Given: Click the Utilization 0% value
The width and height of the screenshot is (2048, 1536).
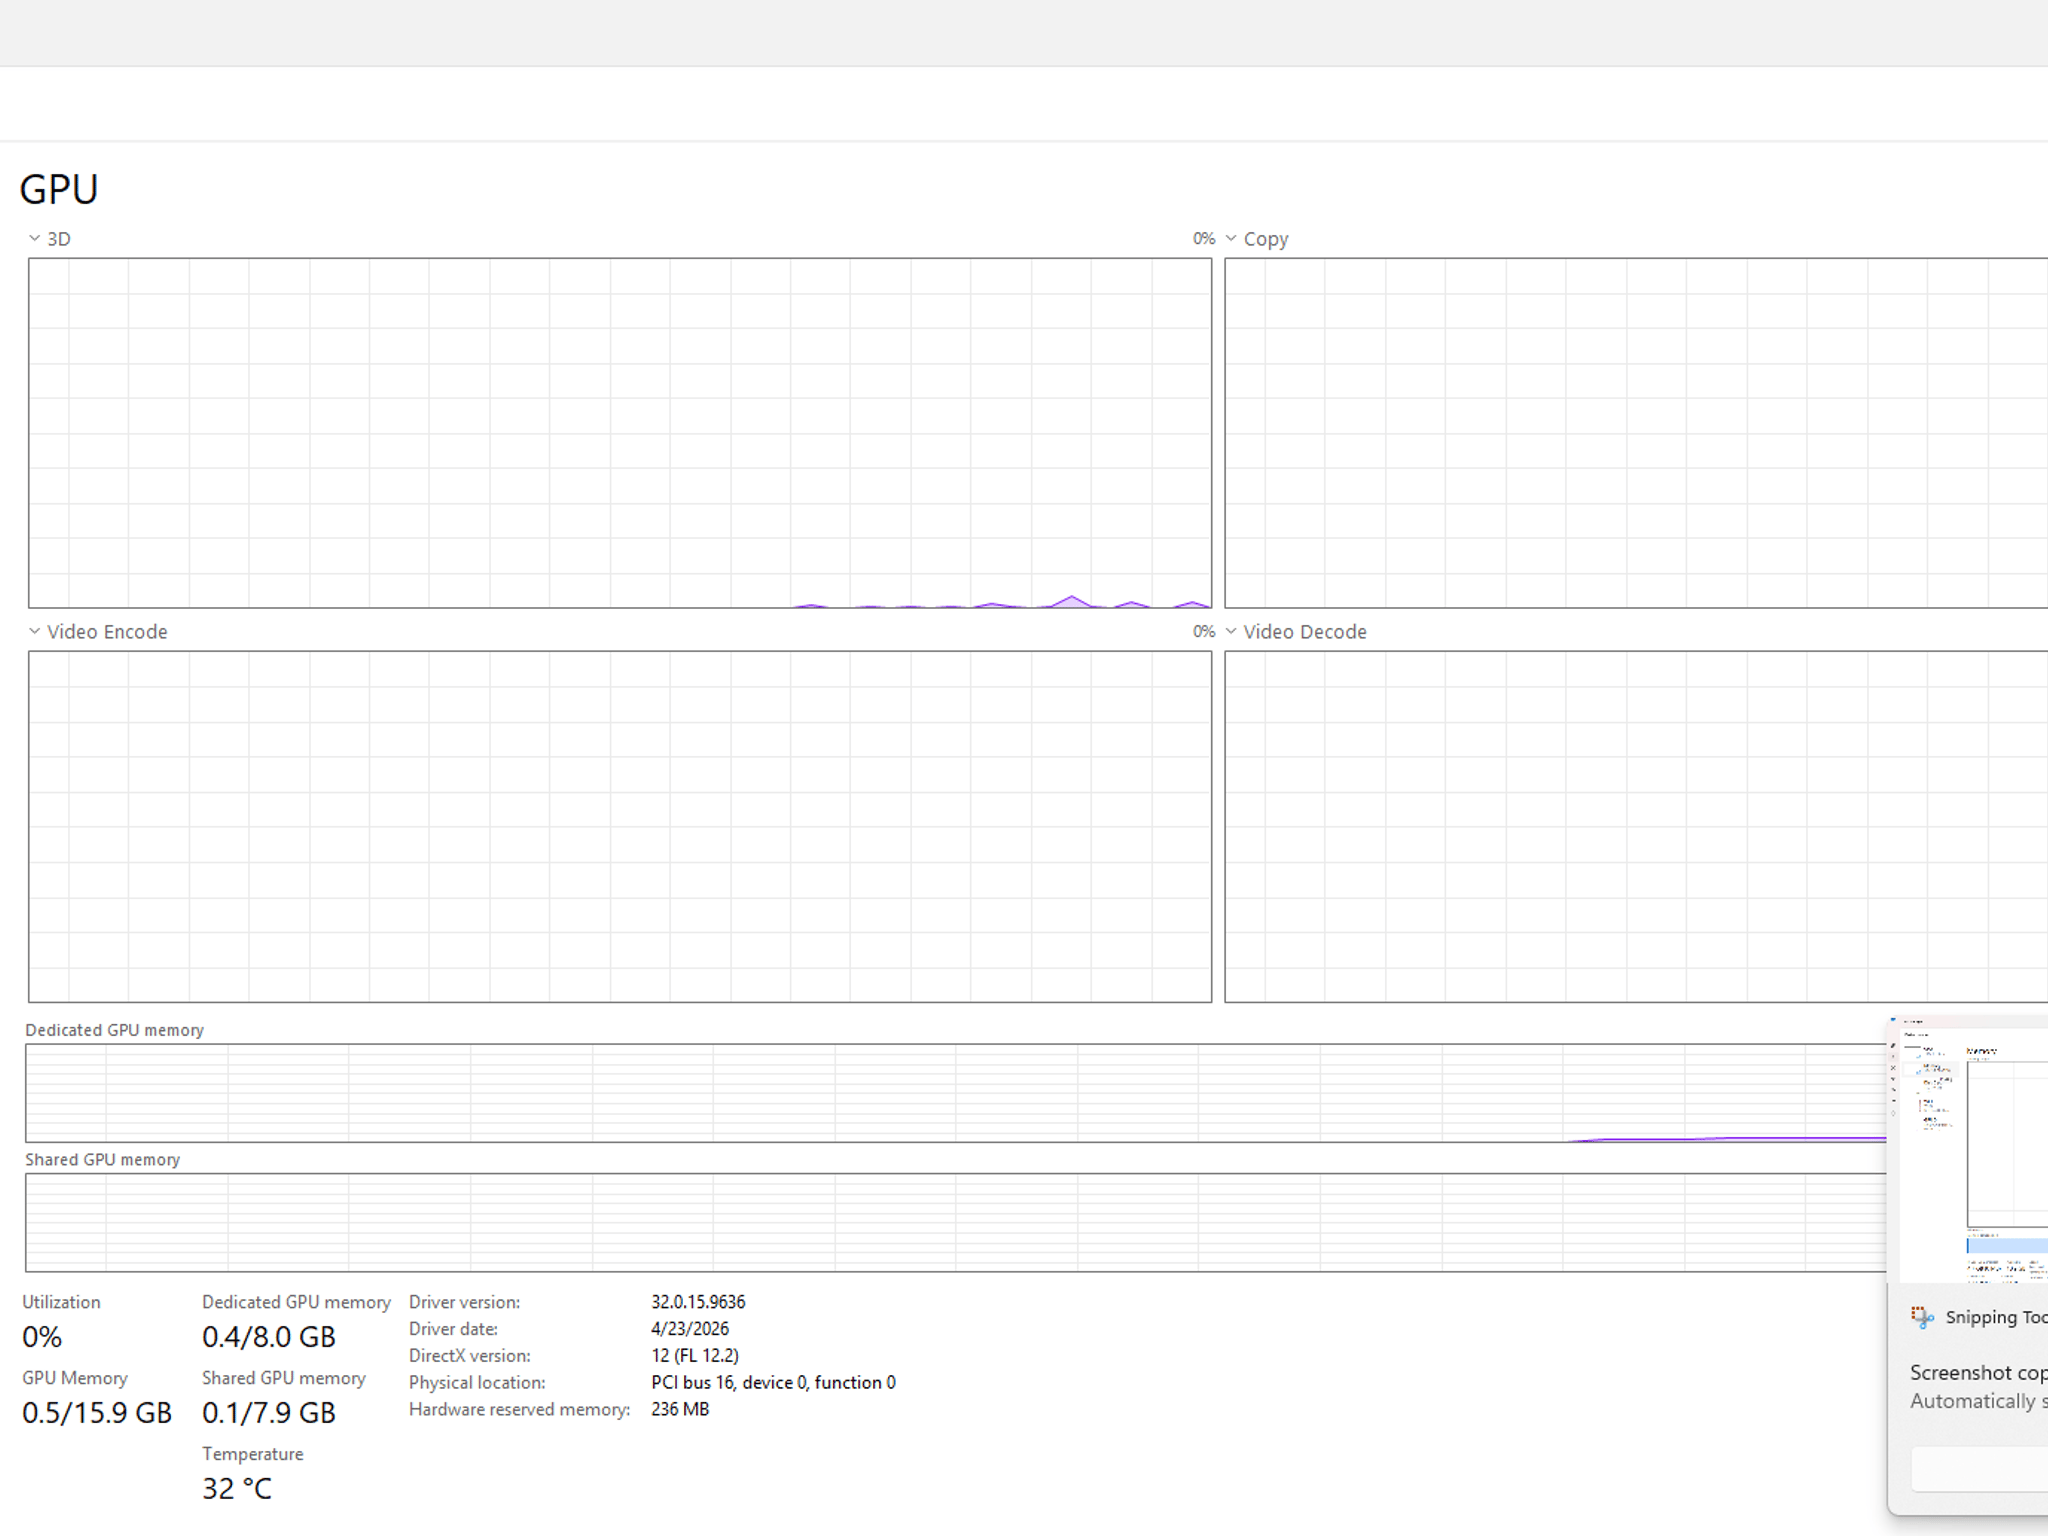Looking at the screenshot, I should tap(42, 1336).
